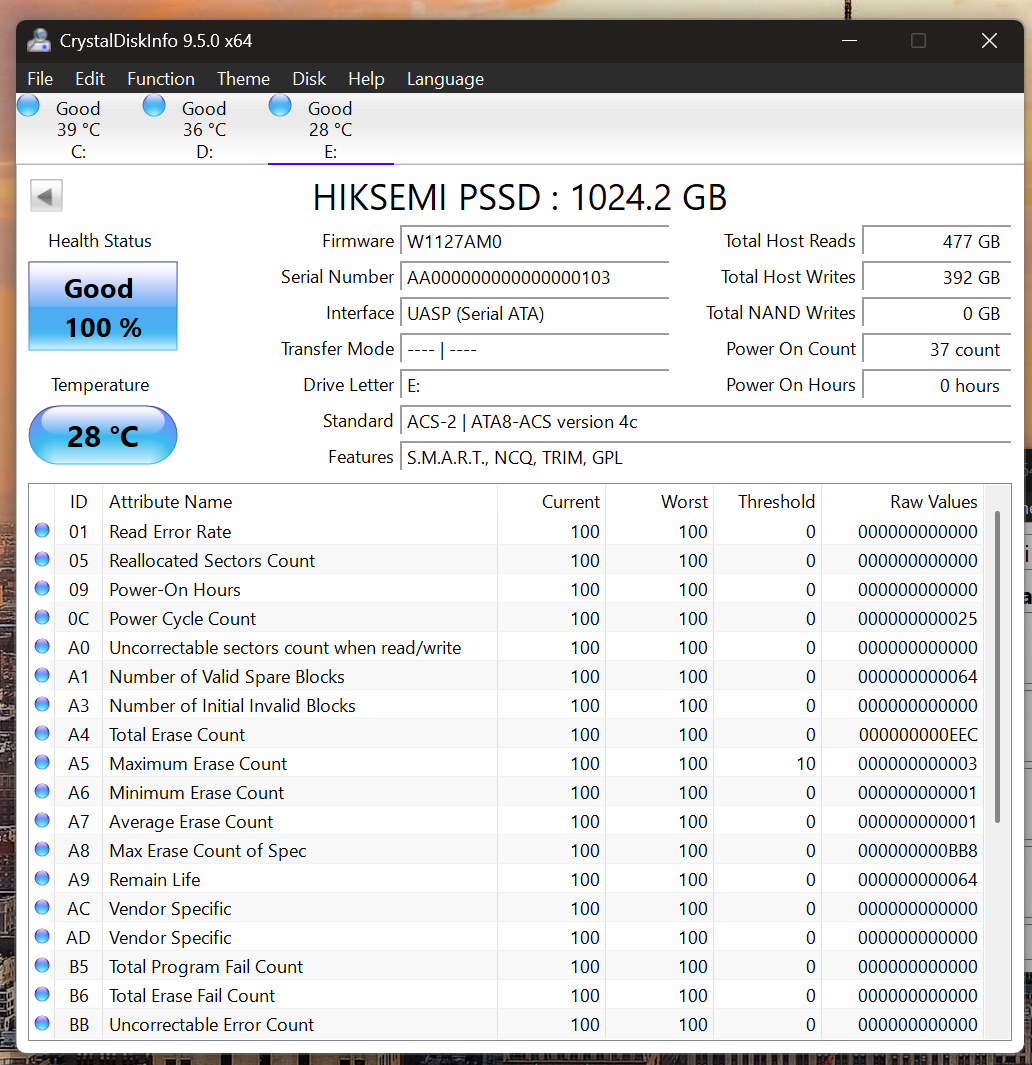Image resolution: width=1032 pixels, height=1065 pixels.
Task: Click the status icon for Total Erase Count
Action: coord(42,733)
